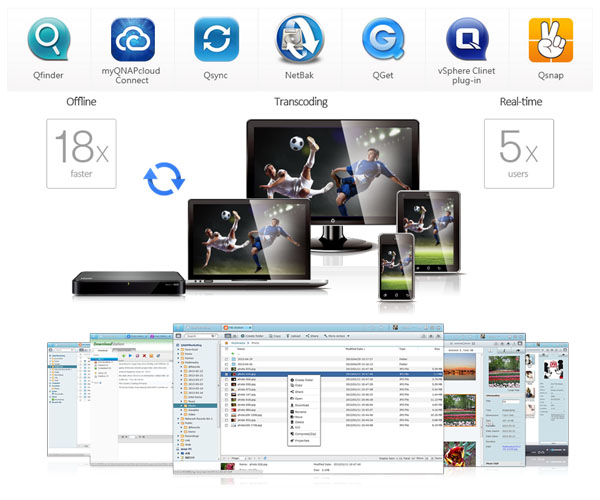This screenshot has height=500, width=600.
Task: Open the selected tulip garden thumbnail
Action: pyautogui.click(x=460, y=410)
